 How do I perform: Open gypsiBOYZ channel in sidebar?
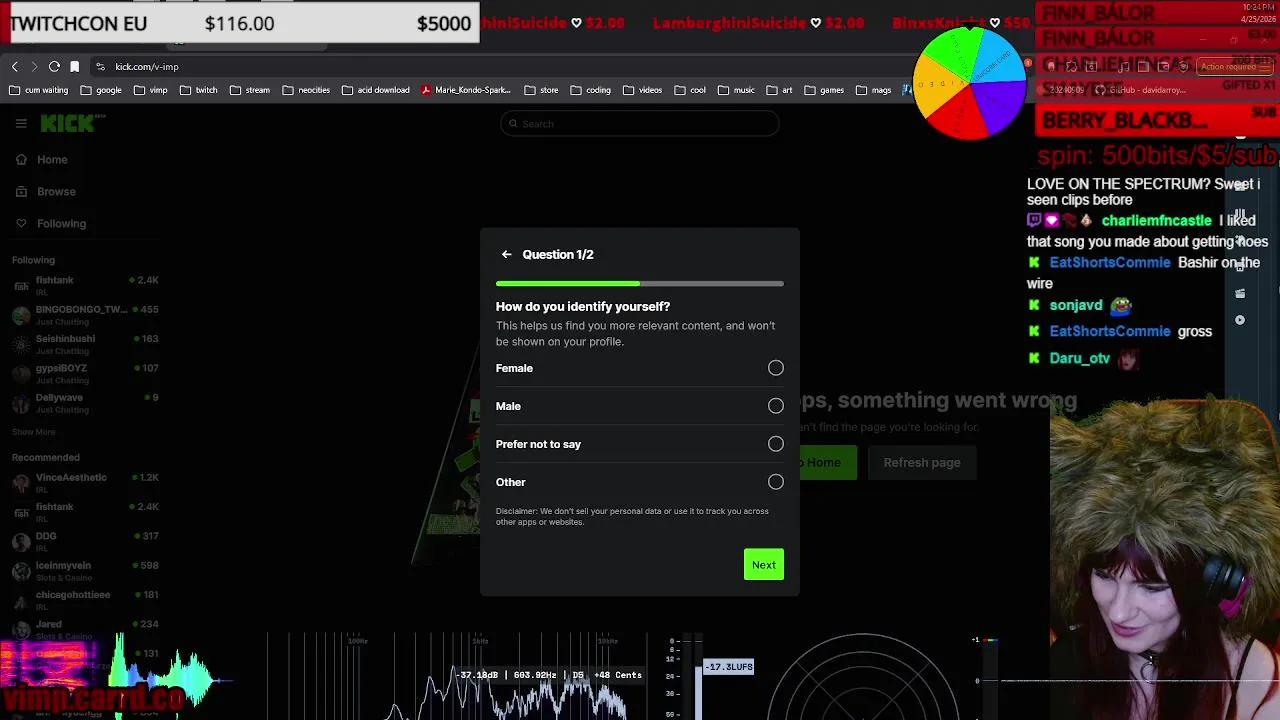(x=85, y=373)
